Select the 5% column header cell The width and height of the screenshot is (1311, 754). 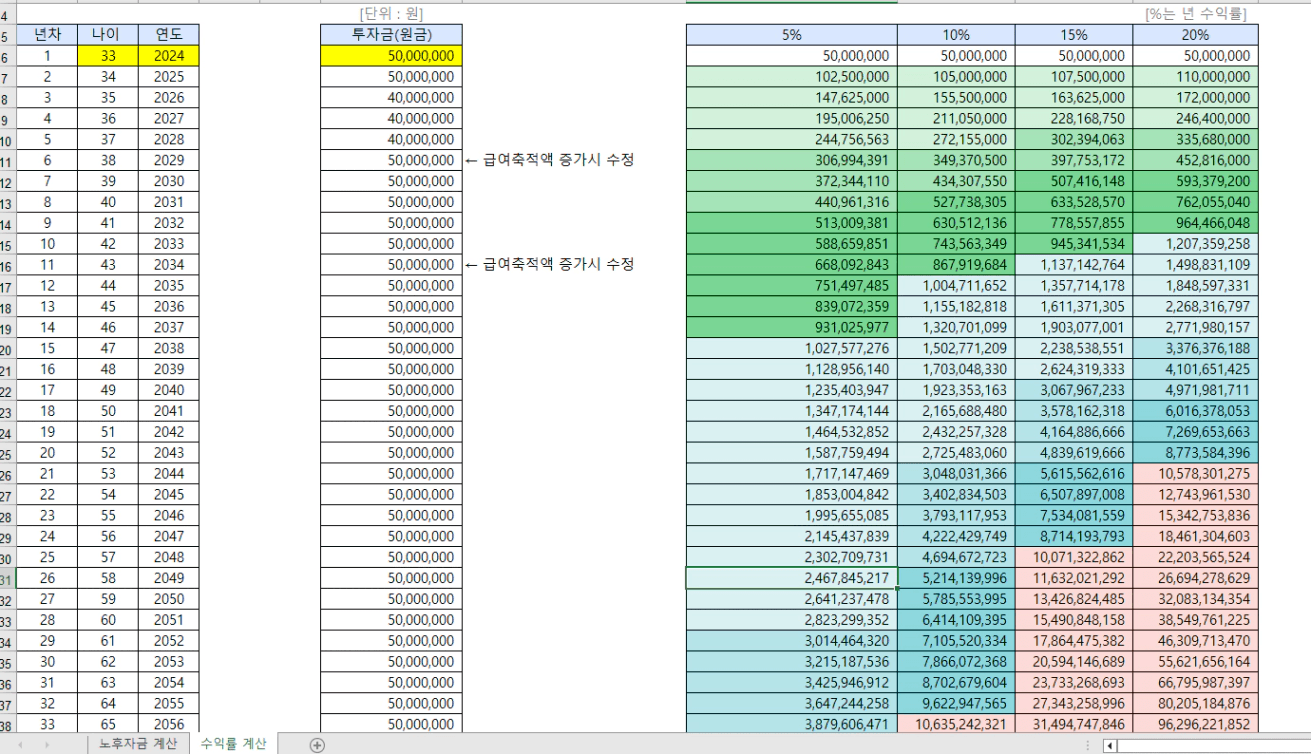coord(792,35)
